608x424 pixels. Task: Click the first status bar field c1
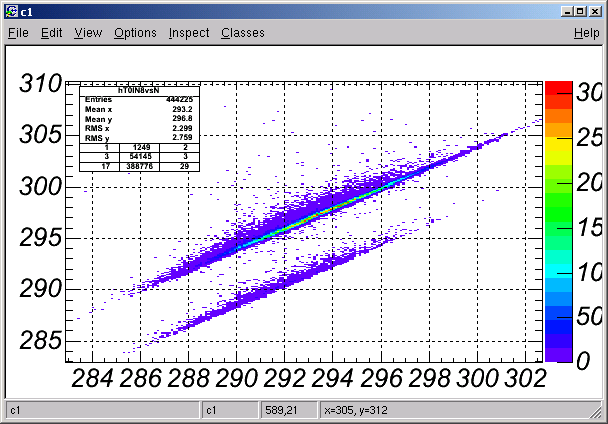pos(103,410)
